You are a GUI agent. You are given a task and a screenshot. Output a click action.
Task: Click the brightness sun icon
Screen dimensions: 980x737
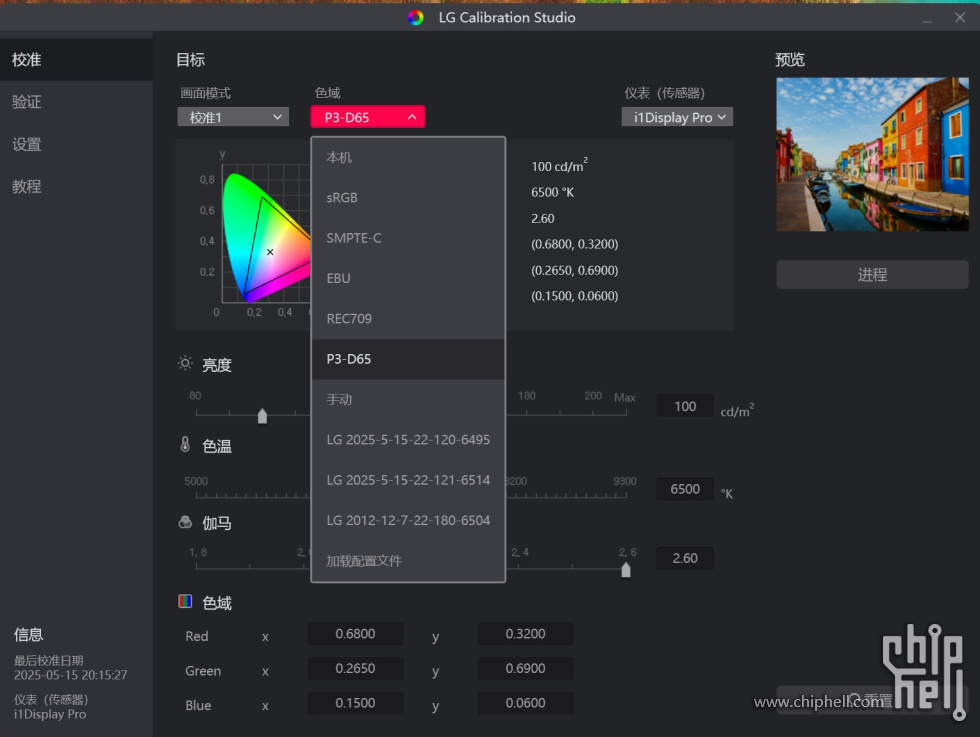(185, 363)
